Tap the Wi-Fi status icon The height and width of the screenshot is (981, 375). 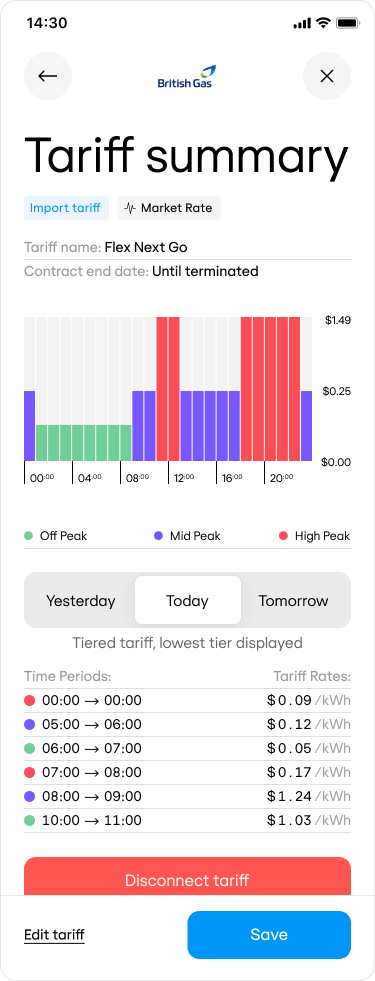click(x=323, y=23)
